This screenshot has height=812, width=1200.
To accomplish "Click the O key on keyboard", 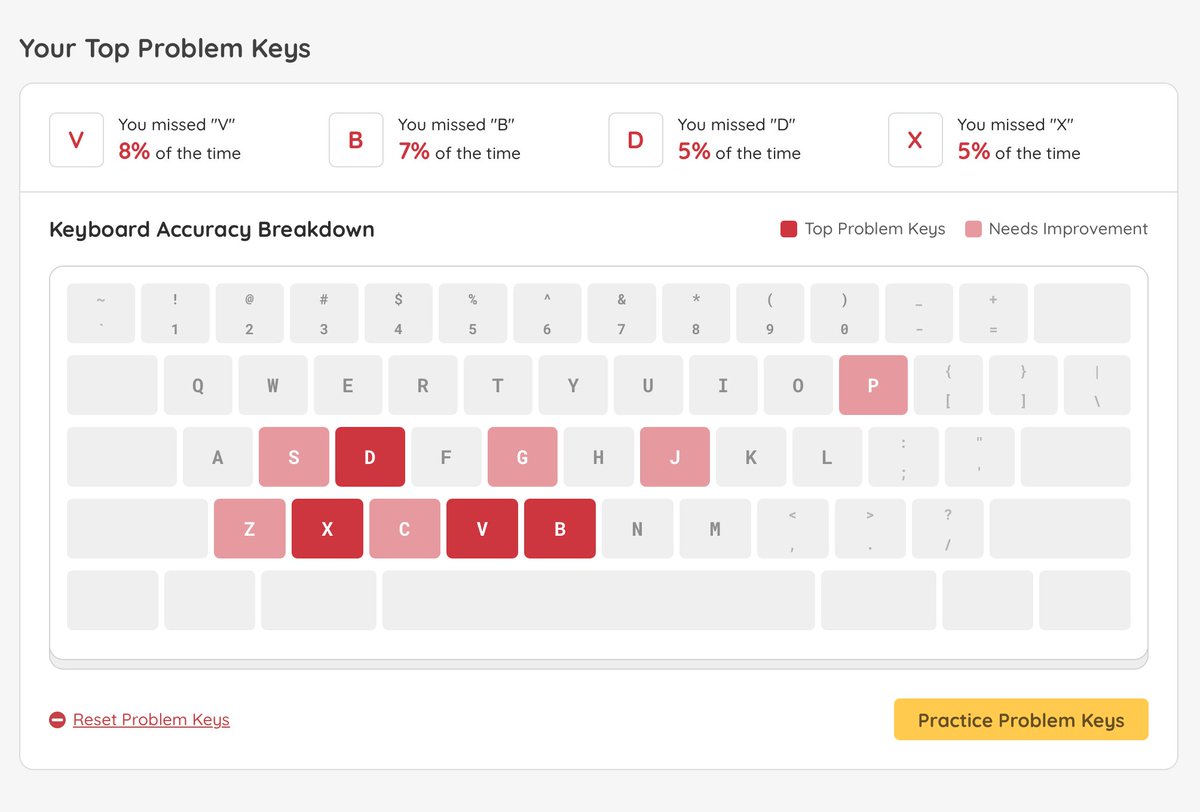I will click(x=798, y=385).
